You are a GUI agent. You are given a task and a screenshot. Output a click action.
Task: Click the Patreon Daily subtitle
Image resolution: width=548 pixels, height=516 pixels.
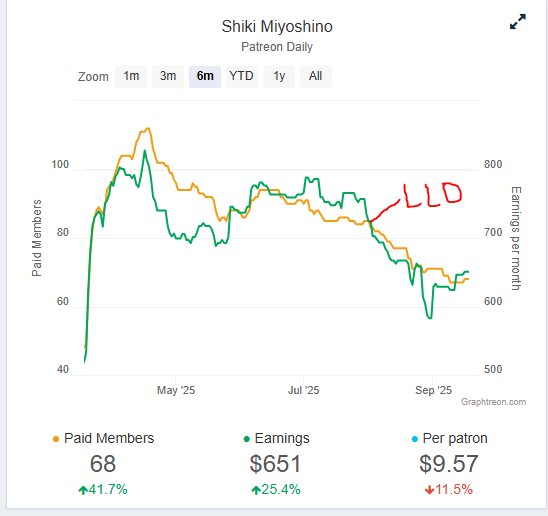277,47
